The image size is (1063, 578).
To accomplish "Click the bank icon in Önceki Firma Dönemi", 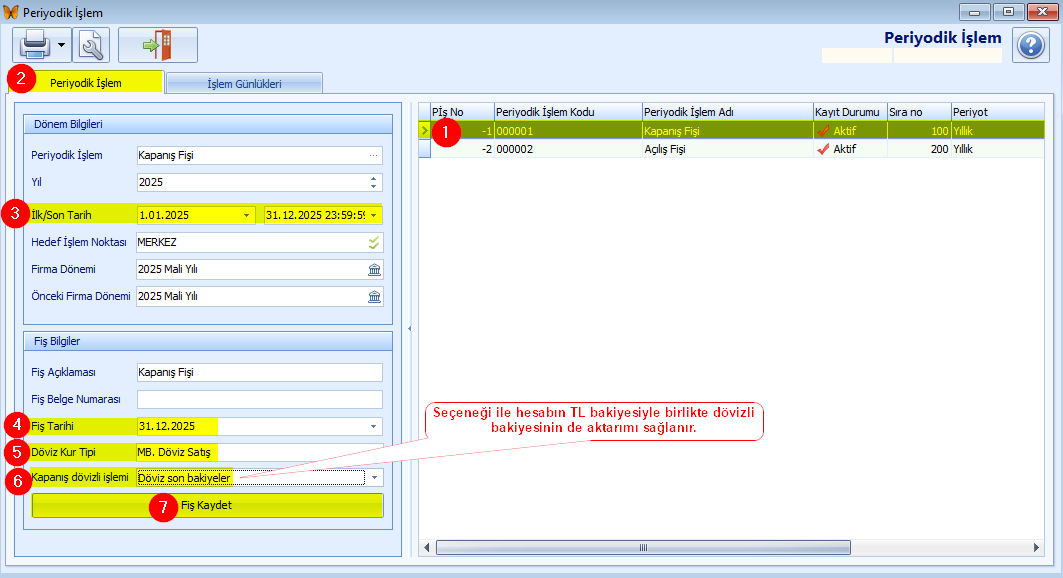I will tap(374, 297).
